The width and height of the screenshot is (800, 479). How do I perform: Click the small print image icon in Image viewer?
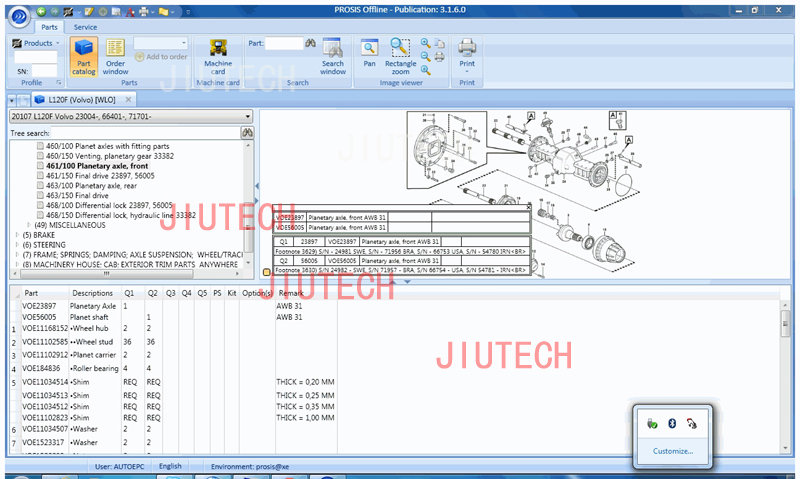[x=439, y=57]
